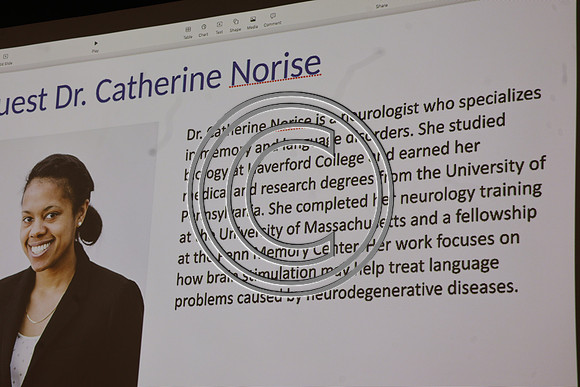Viewport: 580px width, 387px height.
Task: Click the words 'neurology training'
Action: click(x=471, y=194)
